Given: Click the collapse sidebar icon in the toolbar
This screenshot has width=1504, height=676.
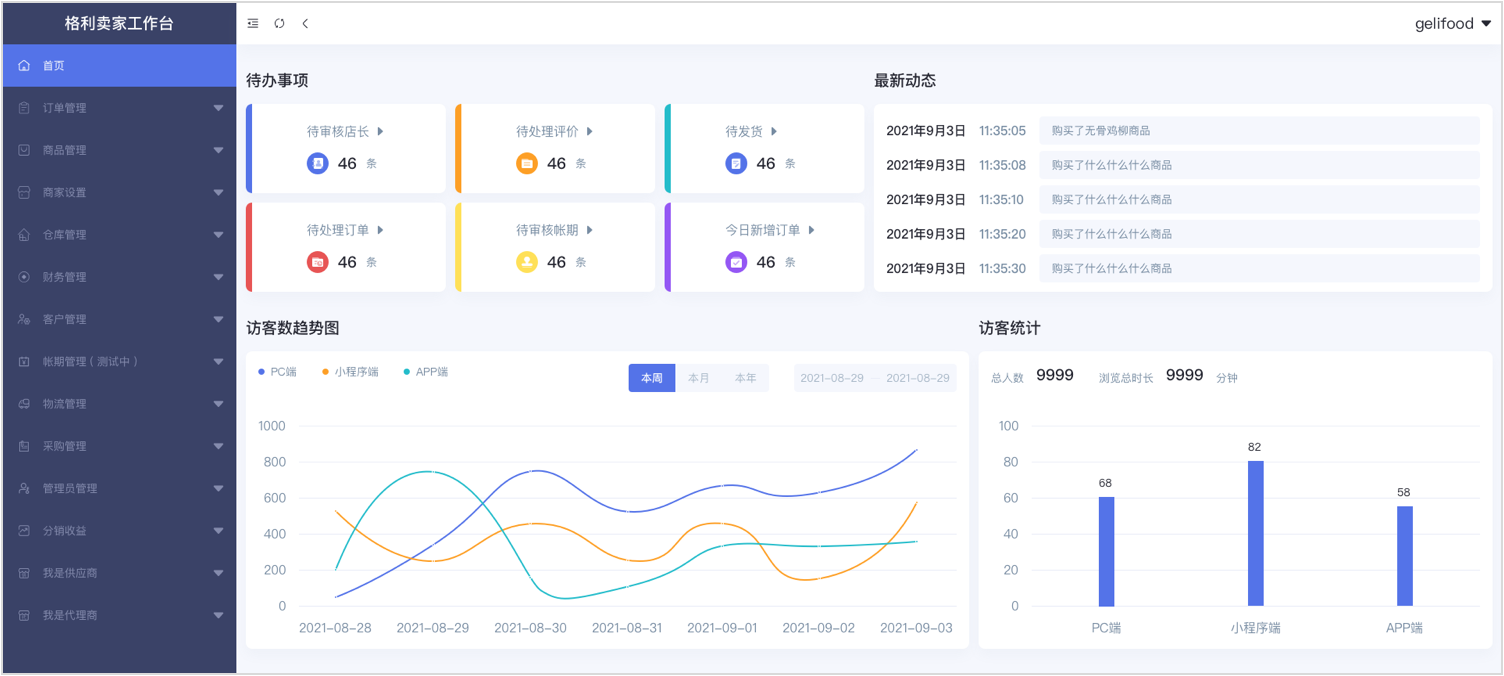Looking at the screenshot, I should pos(253,22).
